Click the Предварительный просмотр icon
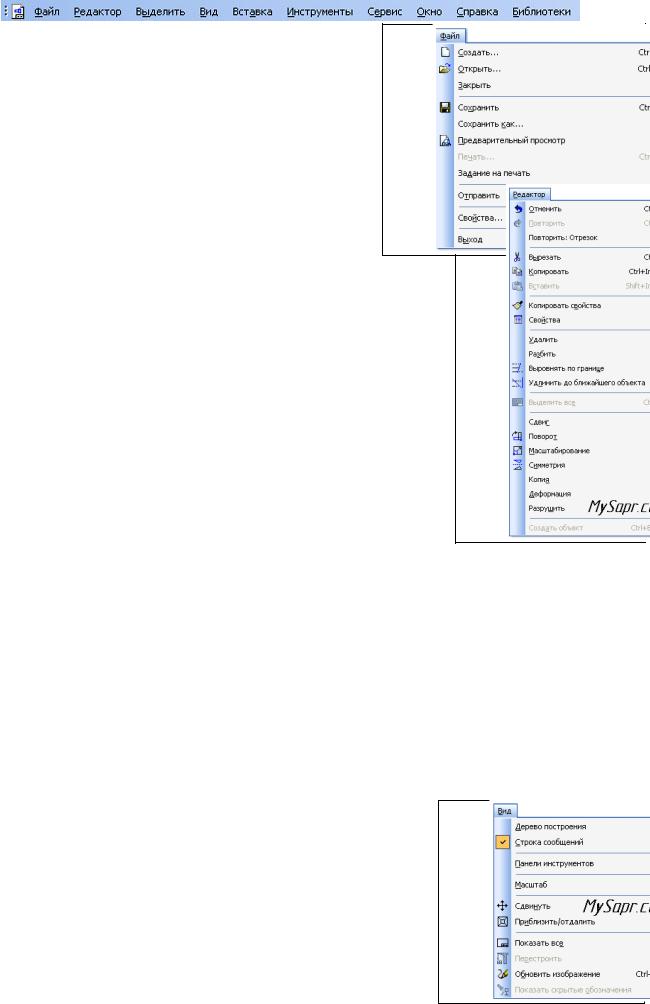This screenshot has height=1004, width=650. pyautogui.click(x=445, y=140)
